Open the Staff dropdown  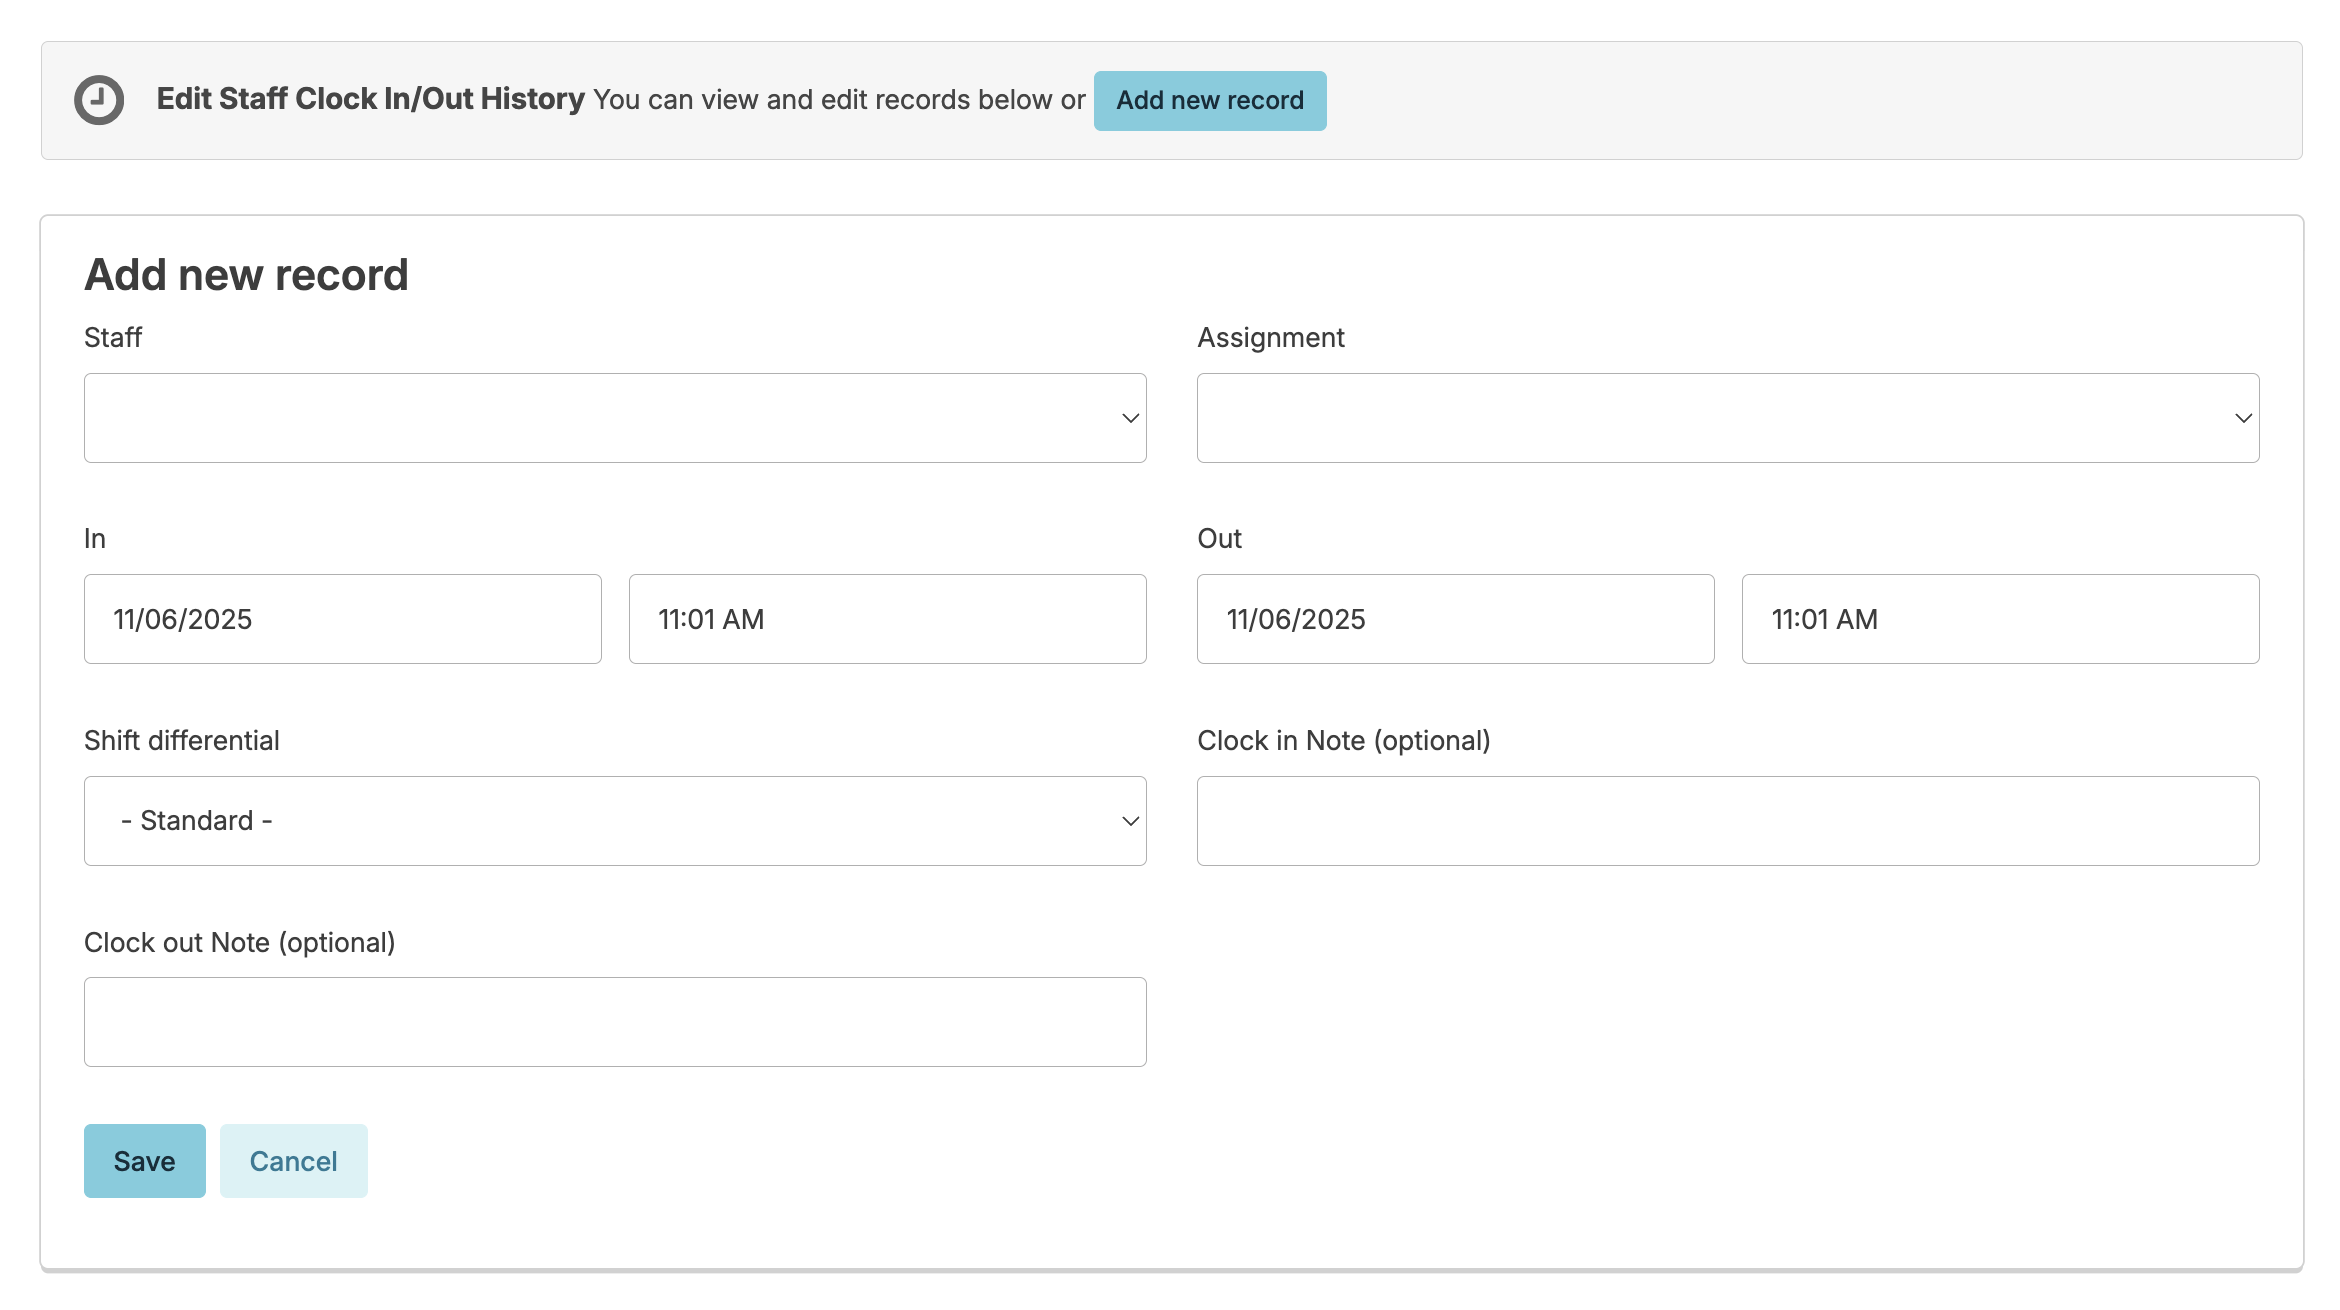point(614,418)
